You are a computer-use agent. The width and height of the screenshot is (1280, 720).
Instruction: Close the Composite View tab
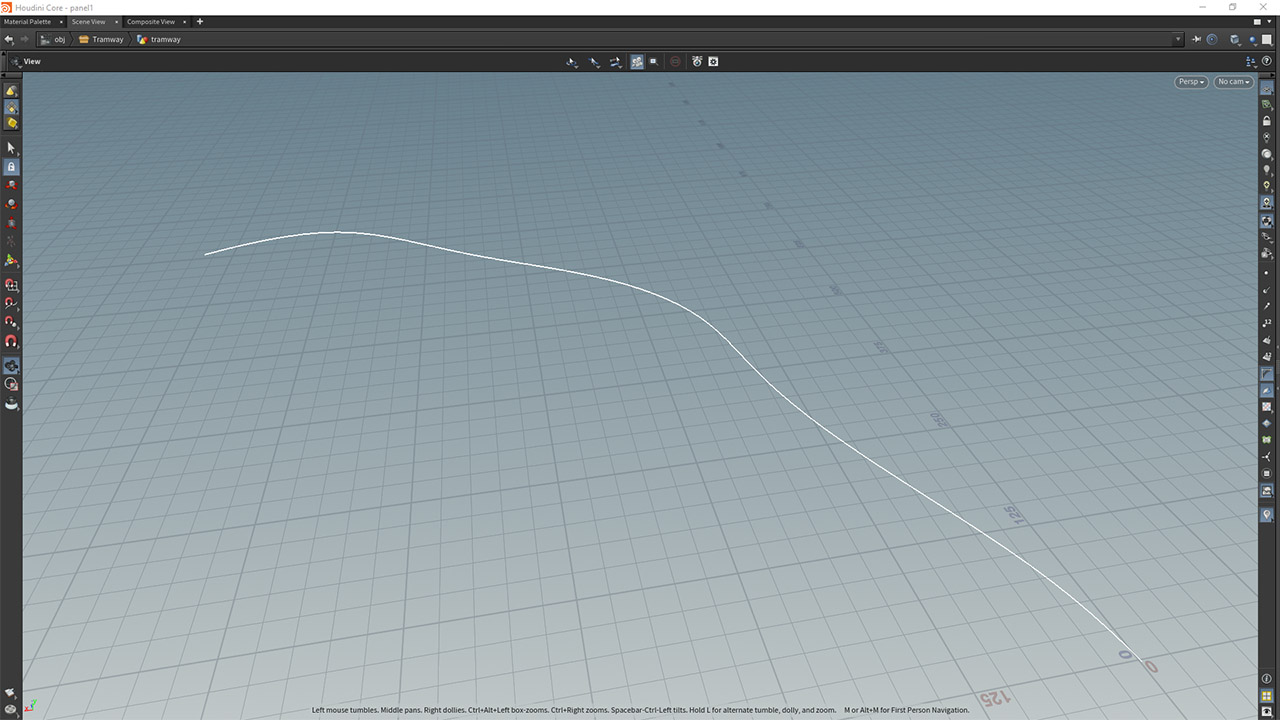(x=184, y=21)
